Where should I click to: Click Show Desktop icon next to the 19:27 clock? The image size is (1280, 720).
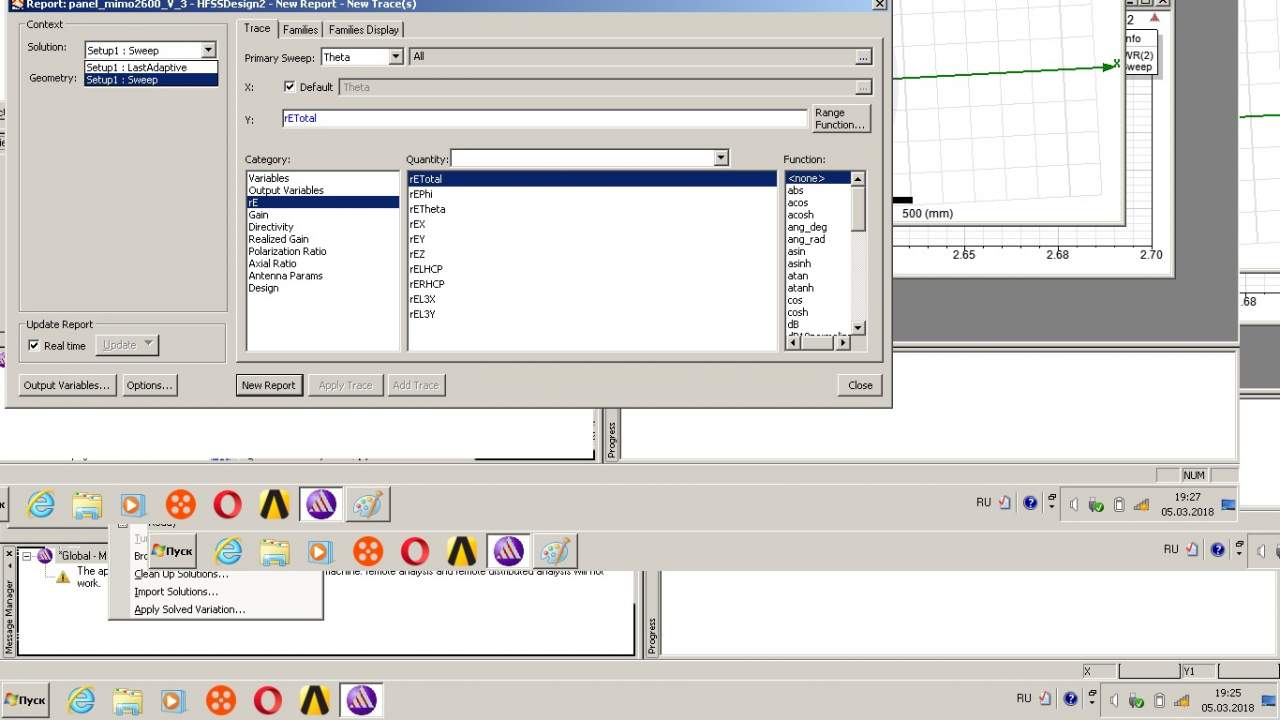[x=1229, y=504]
